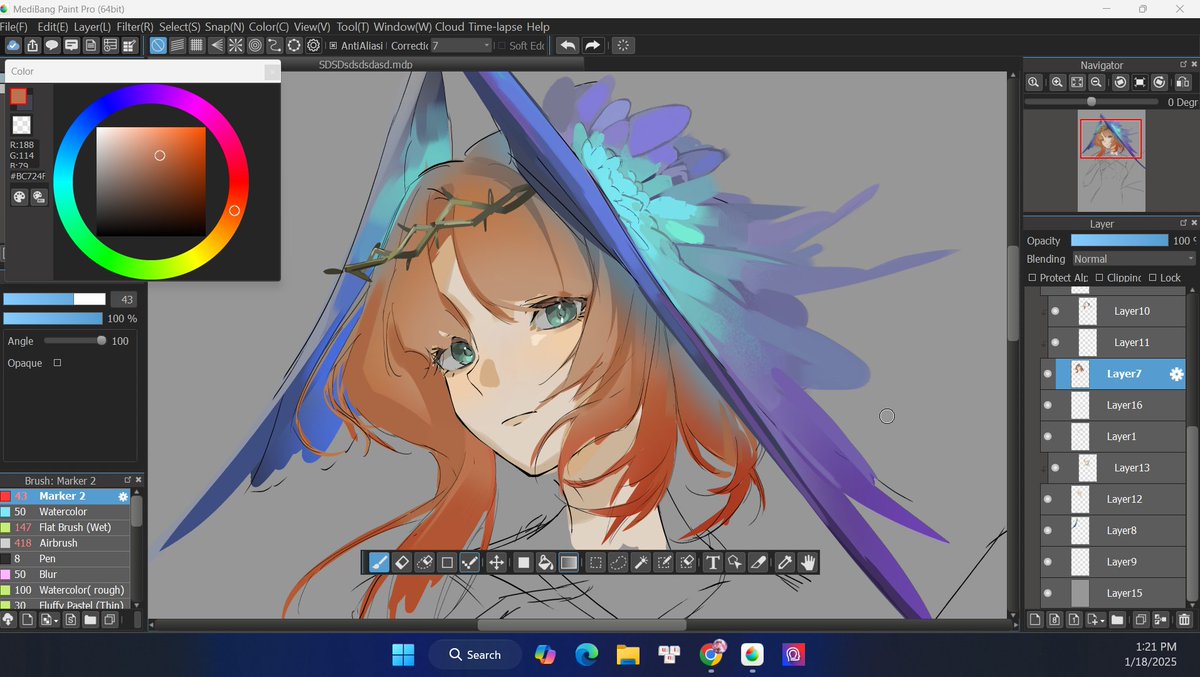The width and height of the screenshot is (1200, 677).
Task: Click the foreground color swatch
Action: click(x=18, y=96)
